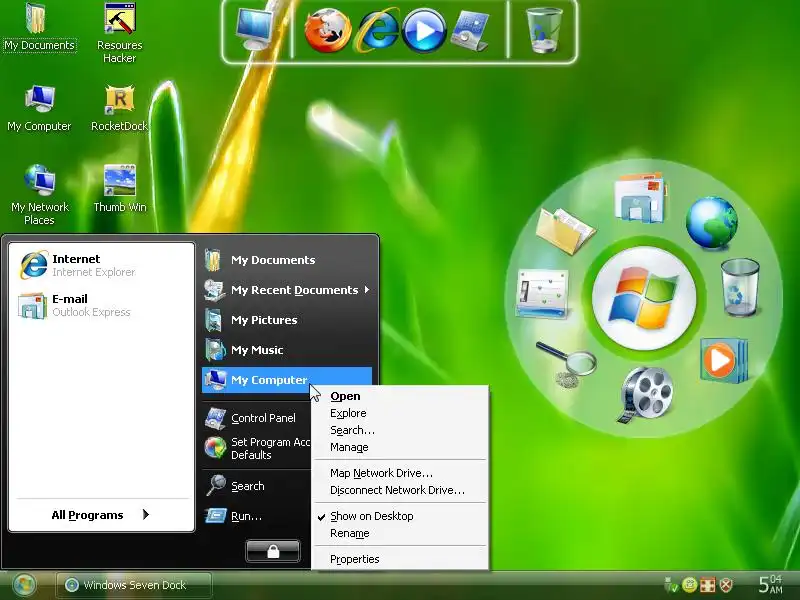Image resolution: width=800 pixels, height=600 pixels.
Task: Click the green network tray icon
Action: click(671, 585)
